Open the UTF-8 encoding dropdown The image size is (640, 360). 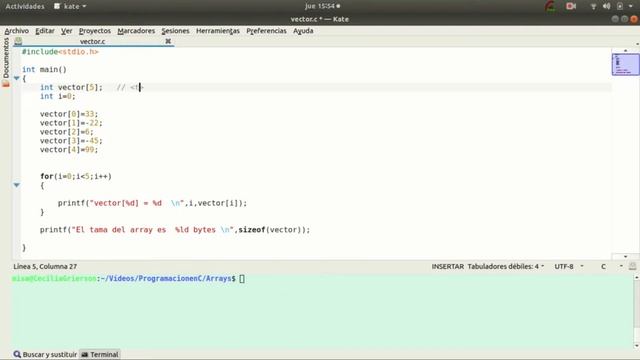tap(569, 267)
